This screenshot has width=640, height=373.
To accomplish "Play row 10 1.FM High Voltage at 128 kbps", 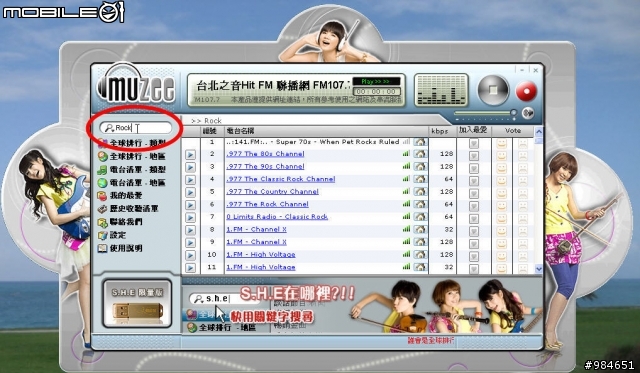I will pos(190,255).
